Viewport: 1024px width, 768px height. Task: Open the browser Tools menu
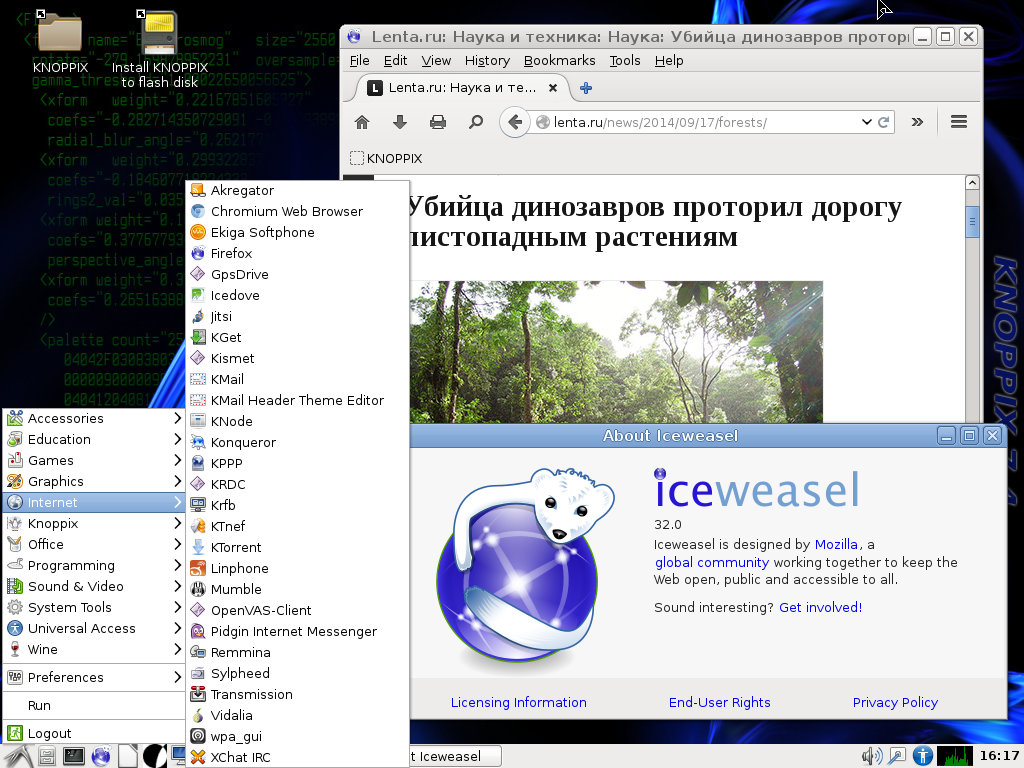tap(625, 61)
